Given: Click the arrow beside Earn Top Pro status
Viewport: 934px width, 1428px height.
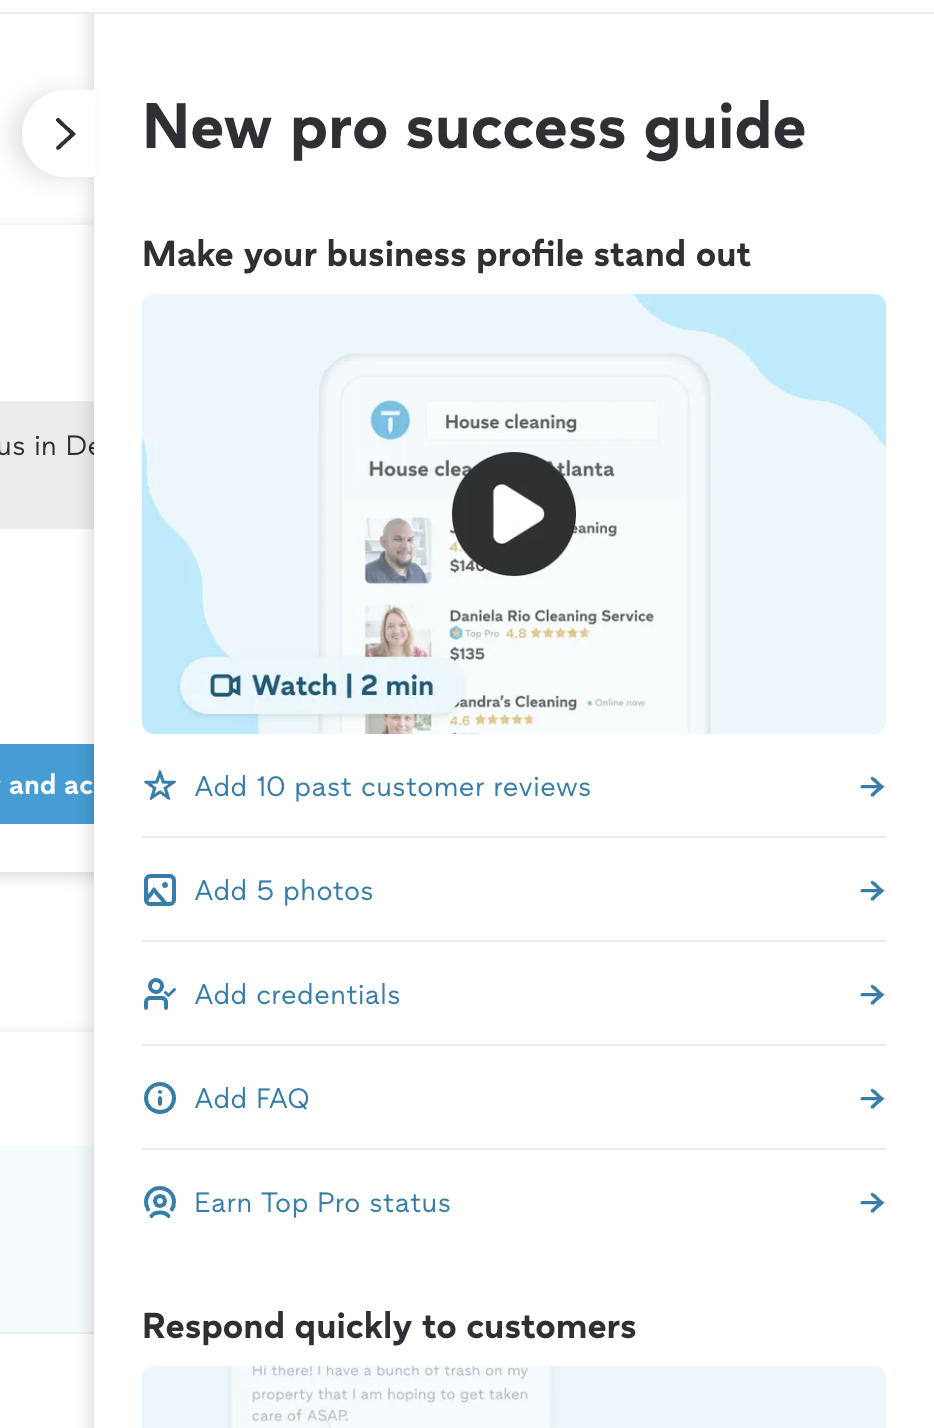Looking at the screenshot, I should (x=873, y=1203).
